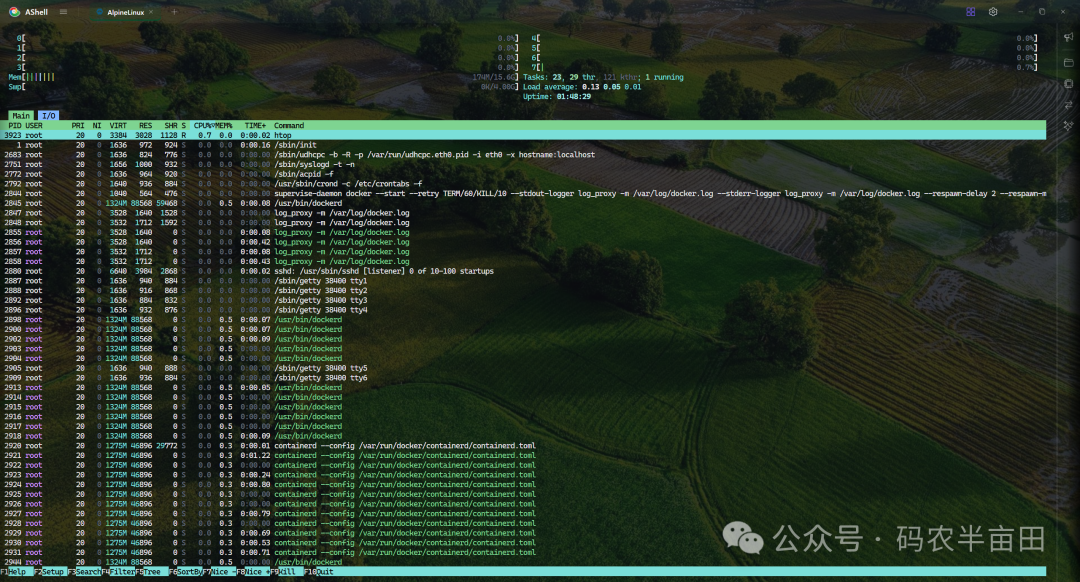This screenshot has width=1080, height=582.
Task: Add a new terminal tab with plus
Action: pyautogui.click(x=174, y=12)
